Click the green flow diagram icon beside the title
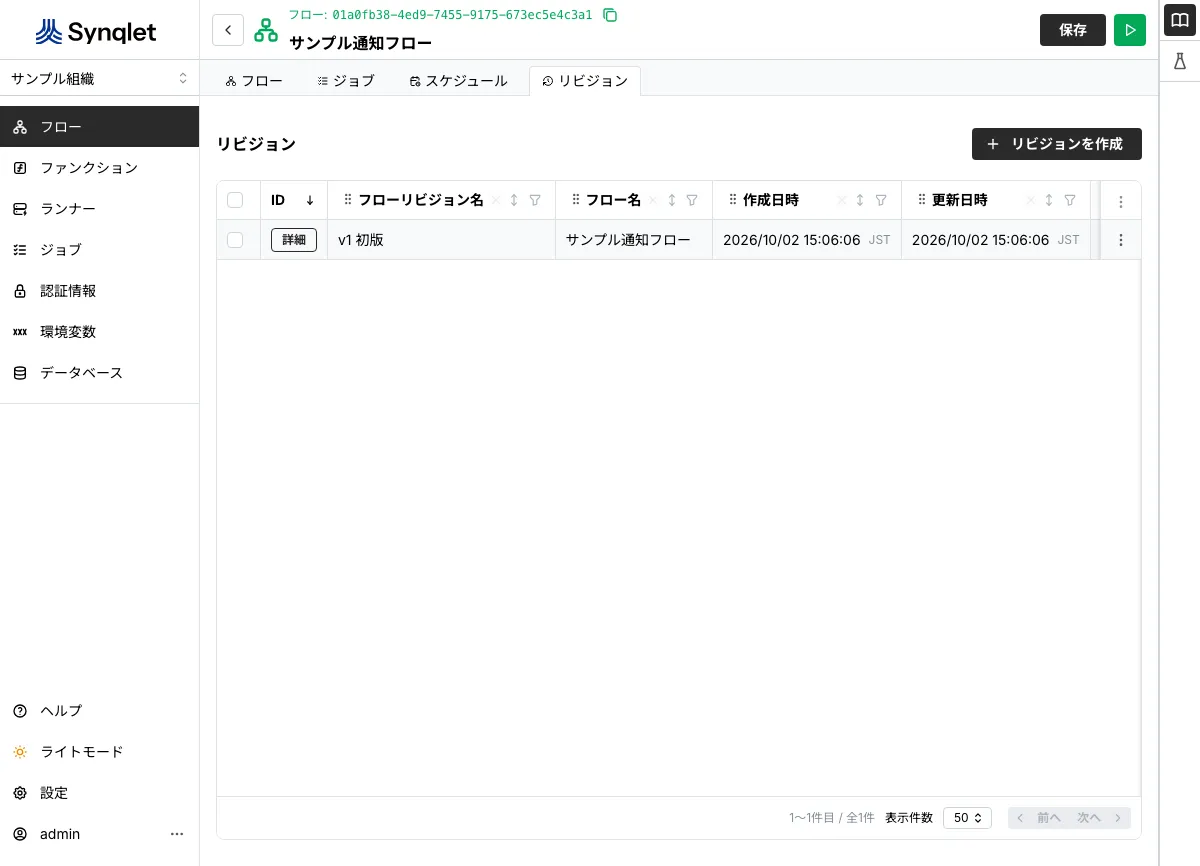The width and height of the screenshot is (1200, 866). tap(266, 30)
